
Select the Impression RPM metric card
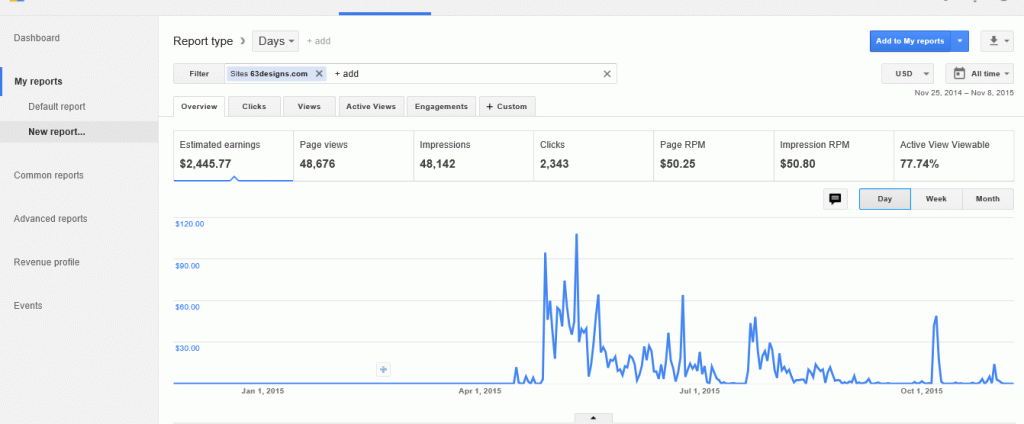(834, 155)
